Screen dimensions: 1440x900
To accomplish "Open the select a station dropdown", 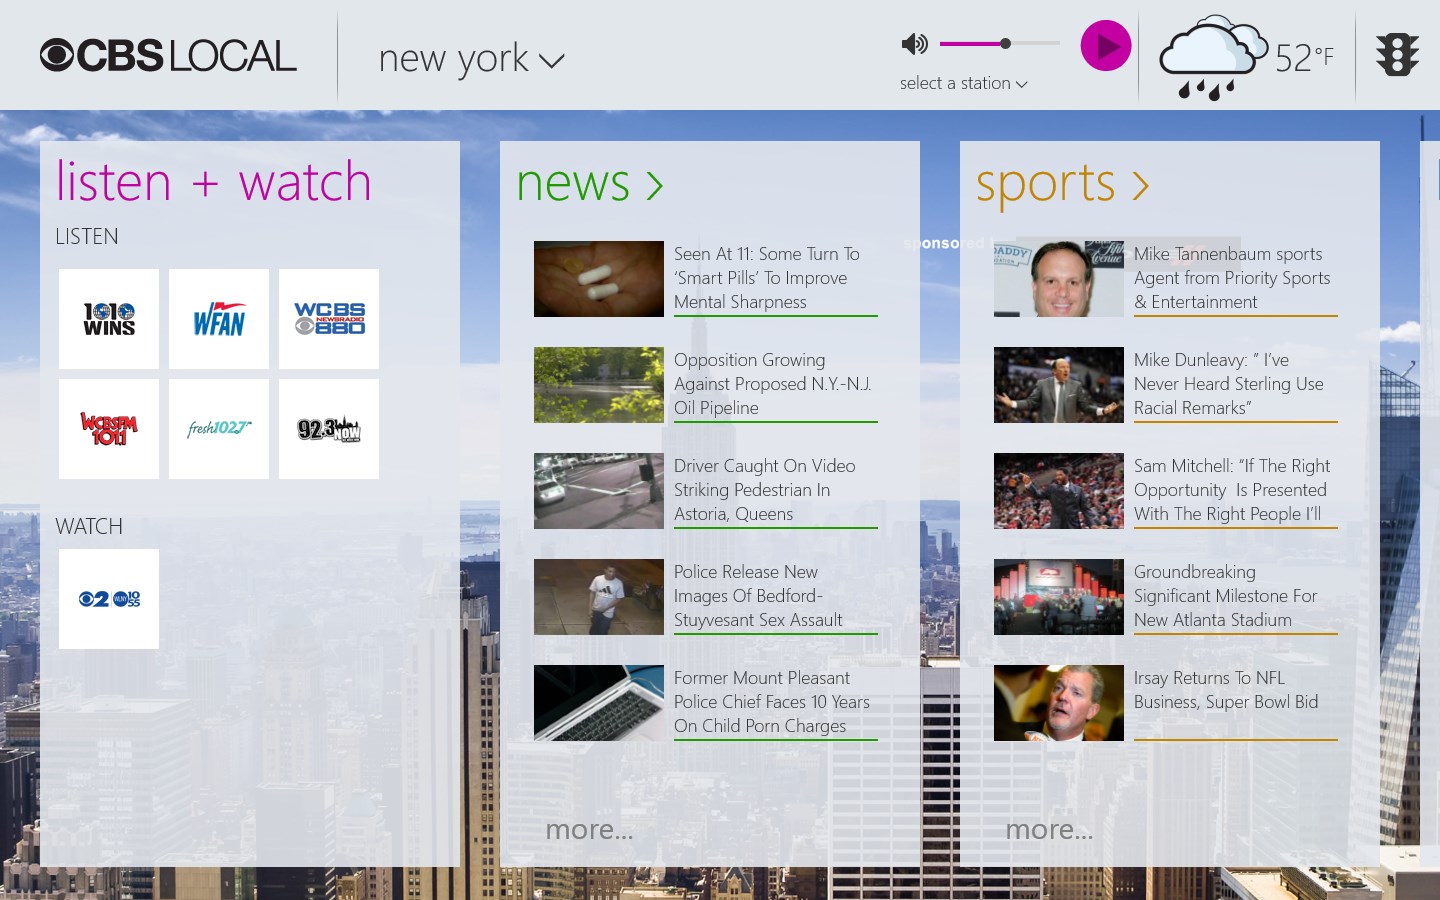I will coord(962,83).
